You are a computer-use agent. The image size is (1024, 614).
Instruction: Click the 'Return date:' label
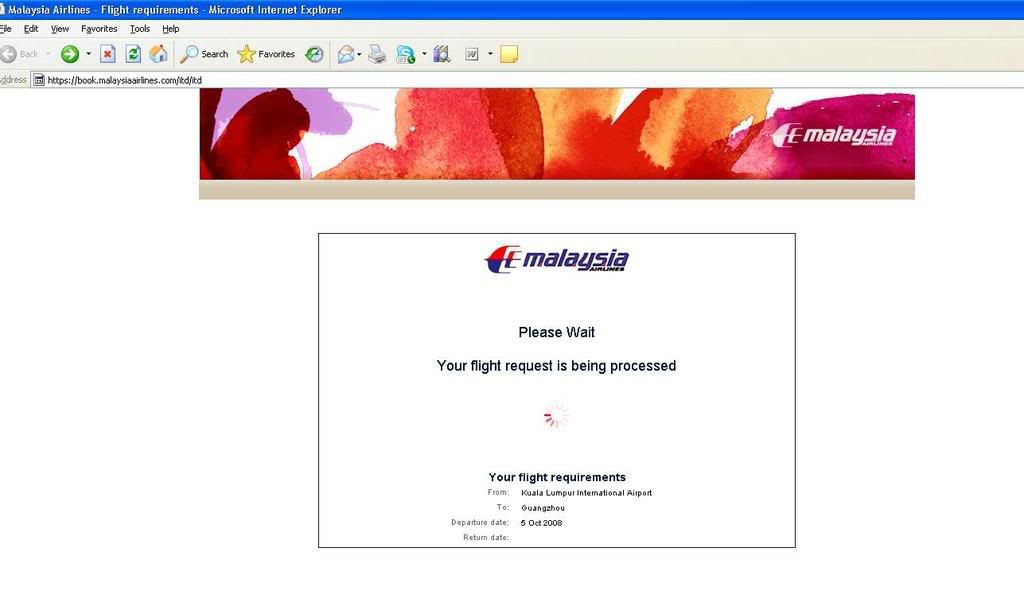pos(486,538)
